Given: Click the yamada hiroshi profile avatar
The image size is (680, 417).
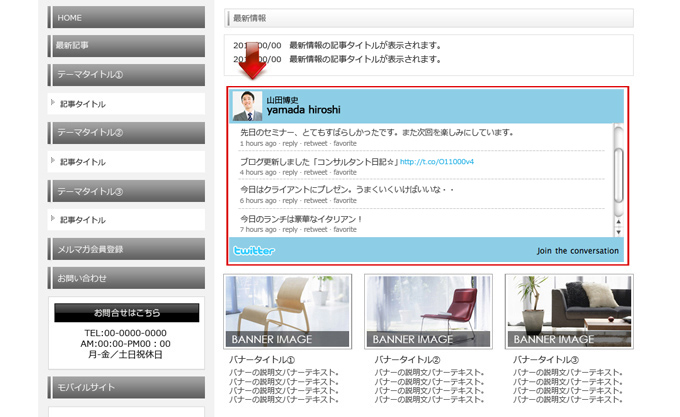Looking at the screenshot, I should tap(247, 106).
